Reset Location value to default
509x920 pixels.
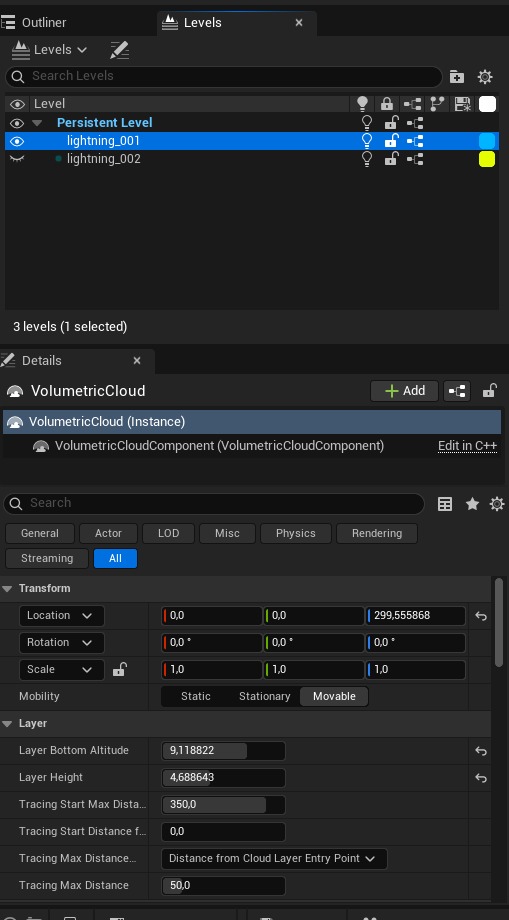[481, 616]
